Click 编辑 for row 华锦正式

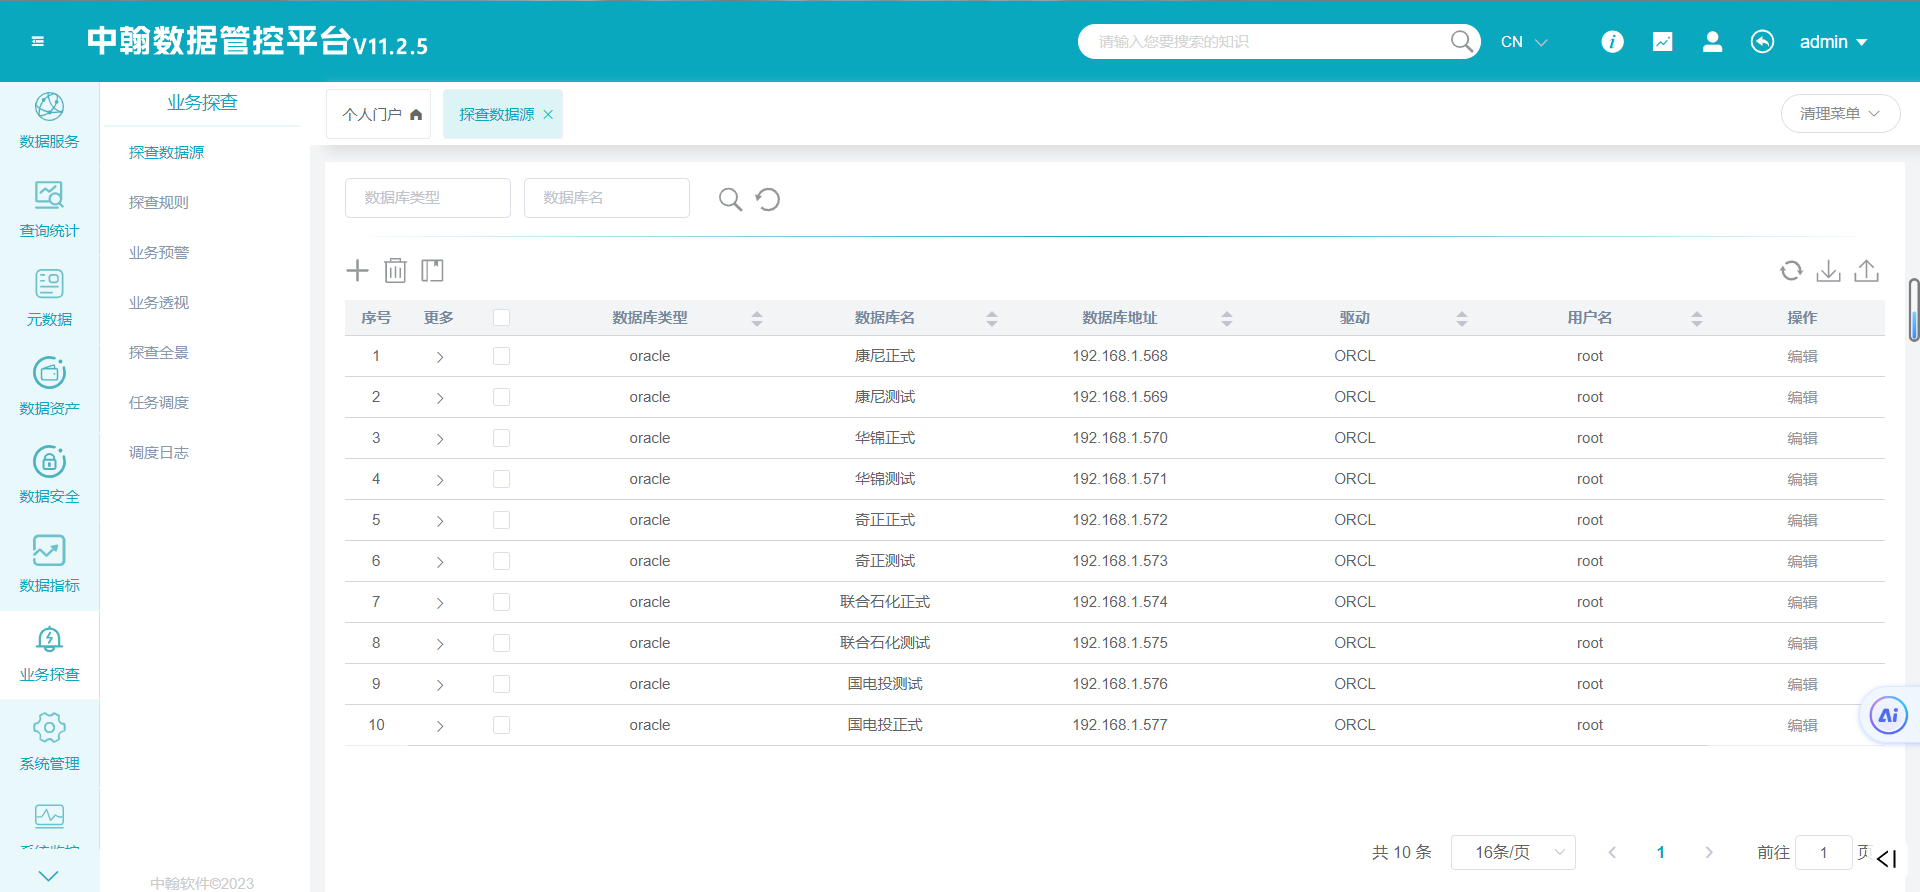click(x=1802, y=438)
